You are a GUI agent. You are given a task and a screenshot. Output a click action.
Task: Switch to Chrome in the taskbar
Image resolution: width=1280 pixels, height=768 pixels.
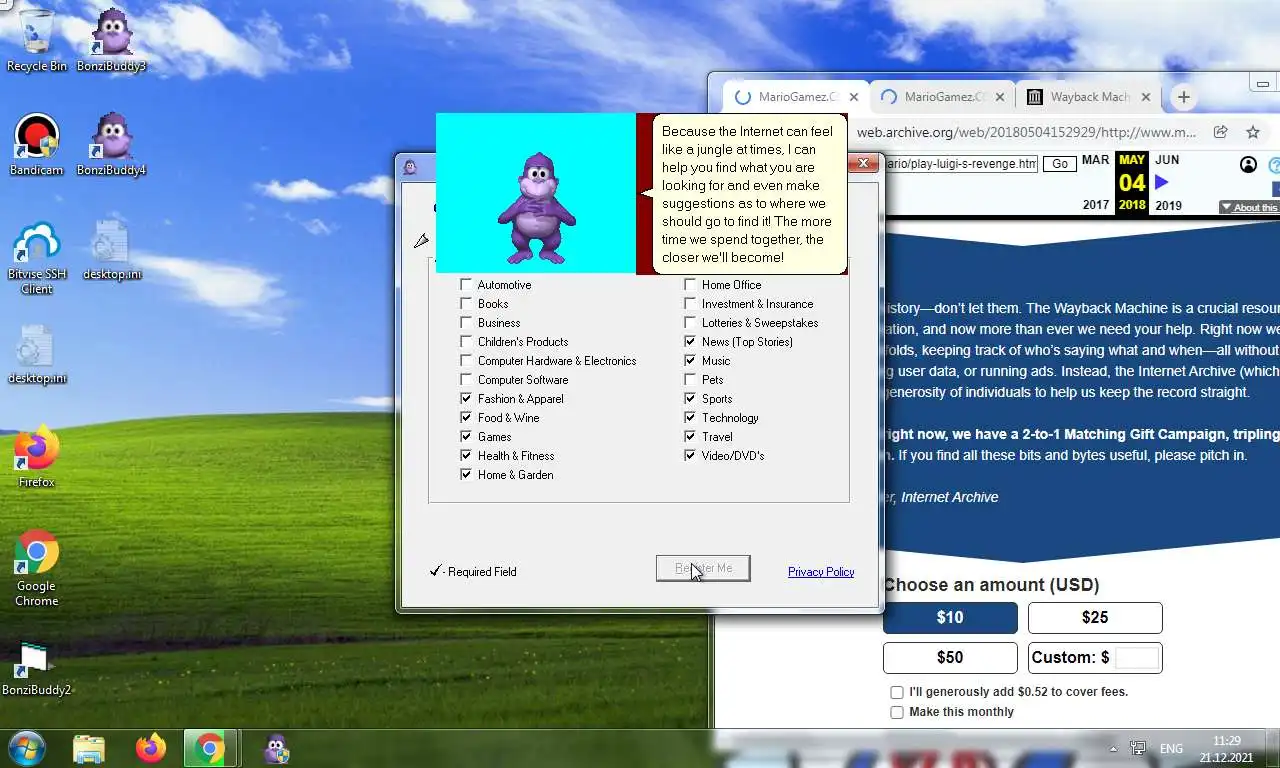click(x=210, y=748)
